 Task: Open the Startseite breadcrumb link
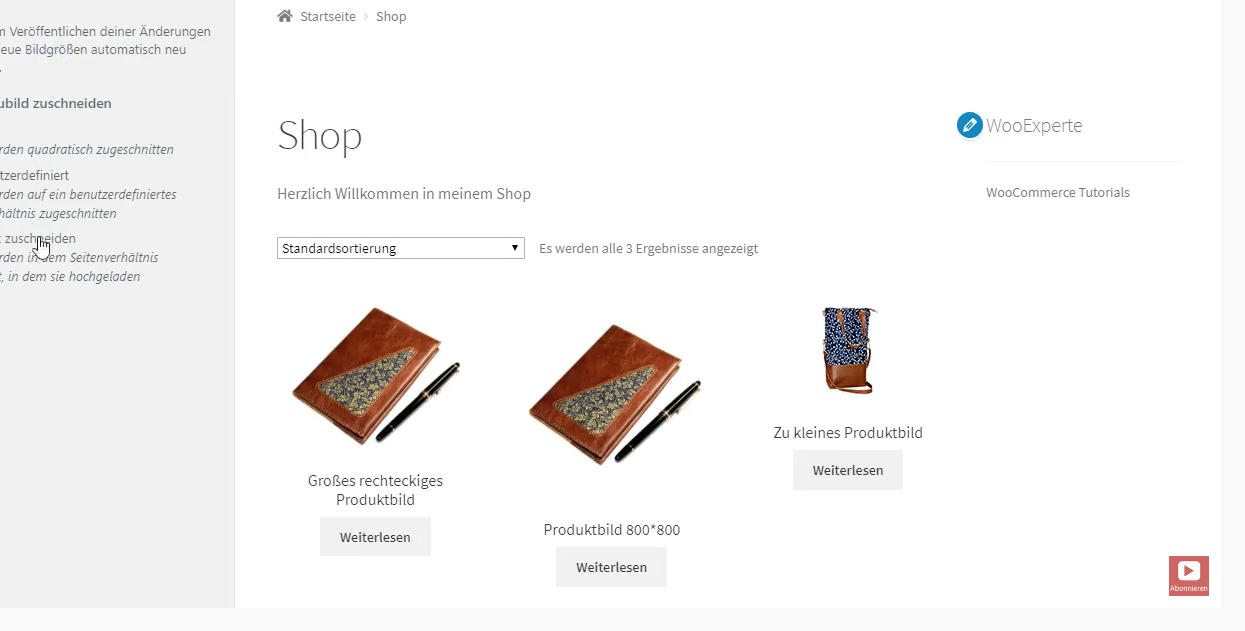tap(328, 17)
